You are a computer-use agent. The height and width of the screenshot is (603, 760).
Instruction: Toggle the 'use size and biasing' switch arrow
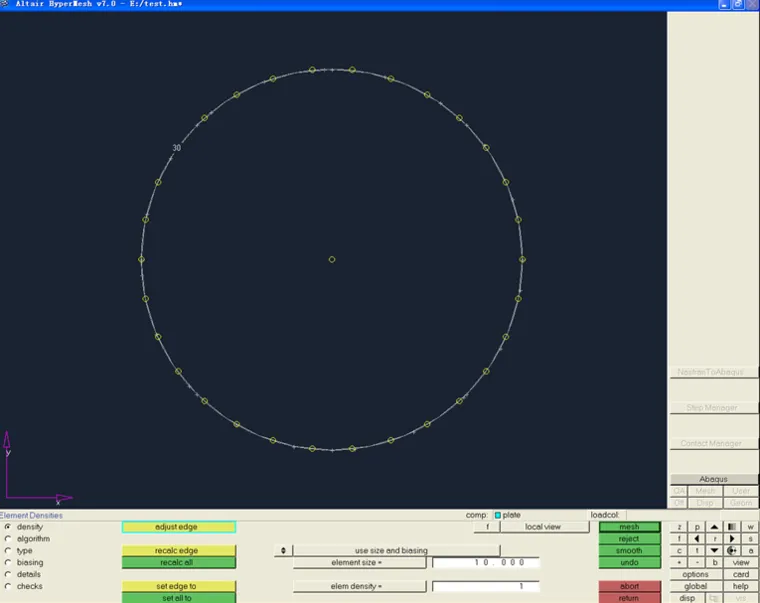pos(283,551)
